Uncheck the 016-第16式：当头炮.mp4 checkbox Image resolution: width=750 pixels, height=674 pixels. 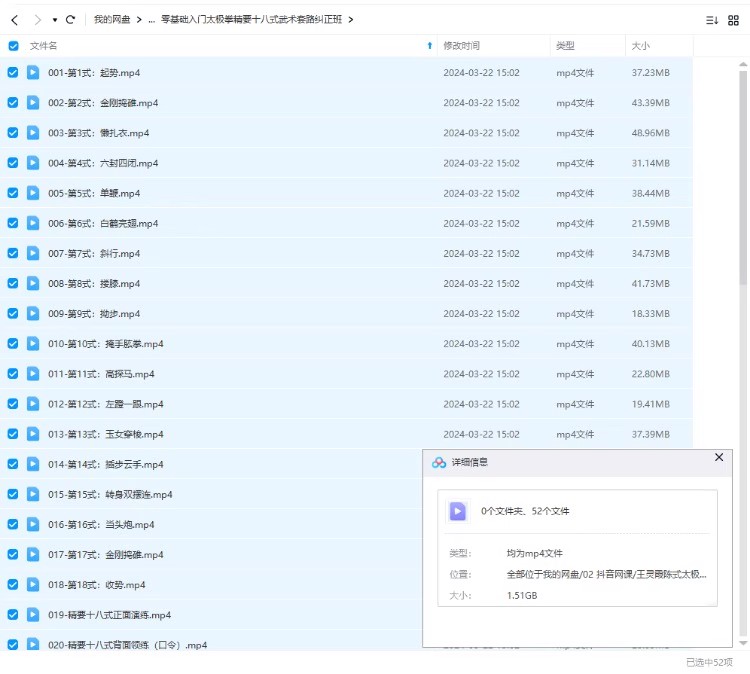point(13,524)
